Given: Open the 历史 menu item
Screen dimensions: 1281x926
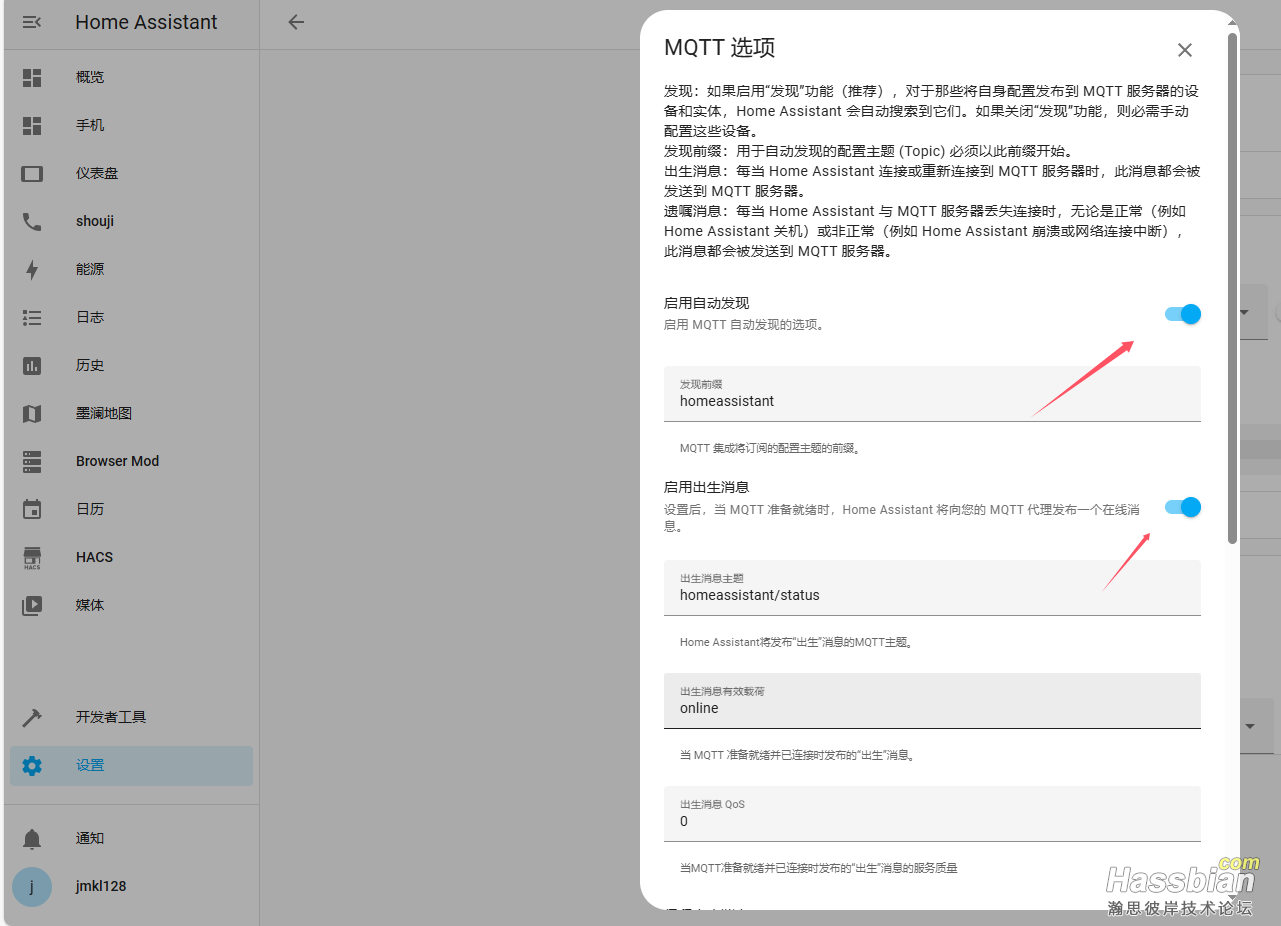Looking at the screenshot, I should (131, 365).
